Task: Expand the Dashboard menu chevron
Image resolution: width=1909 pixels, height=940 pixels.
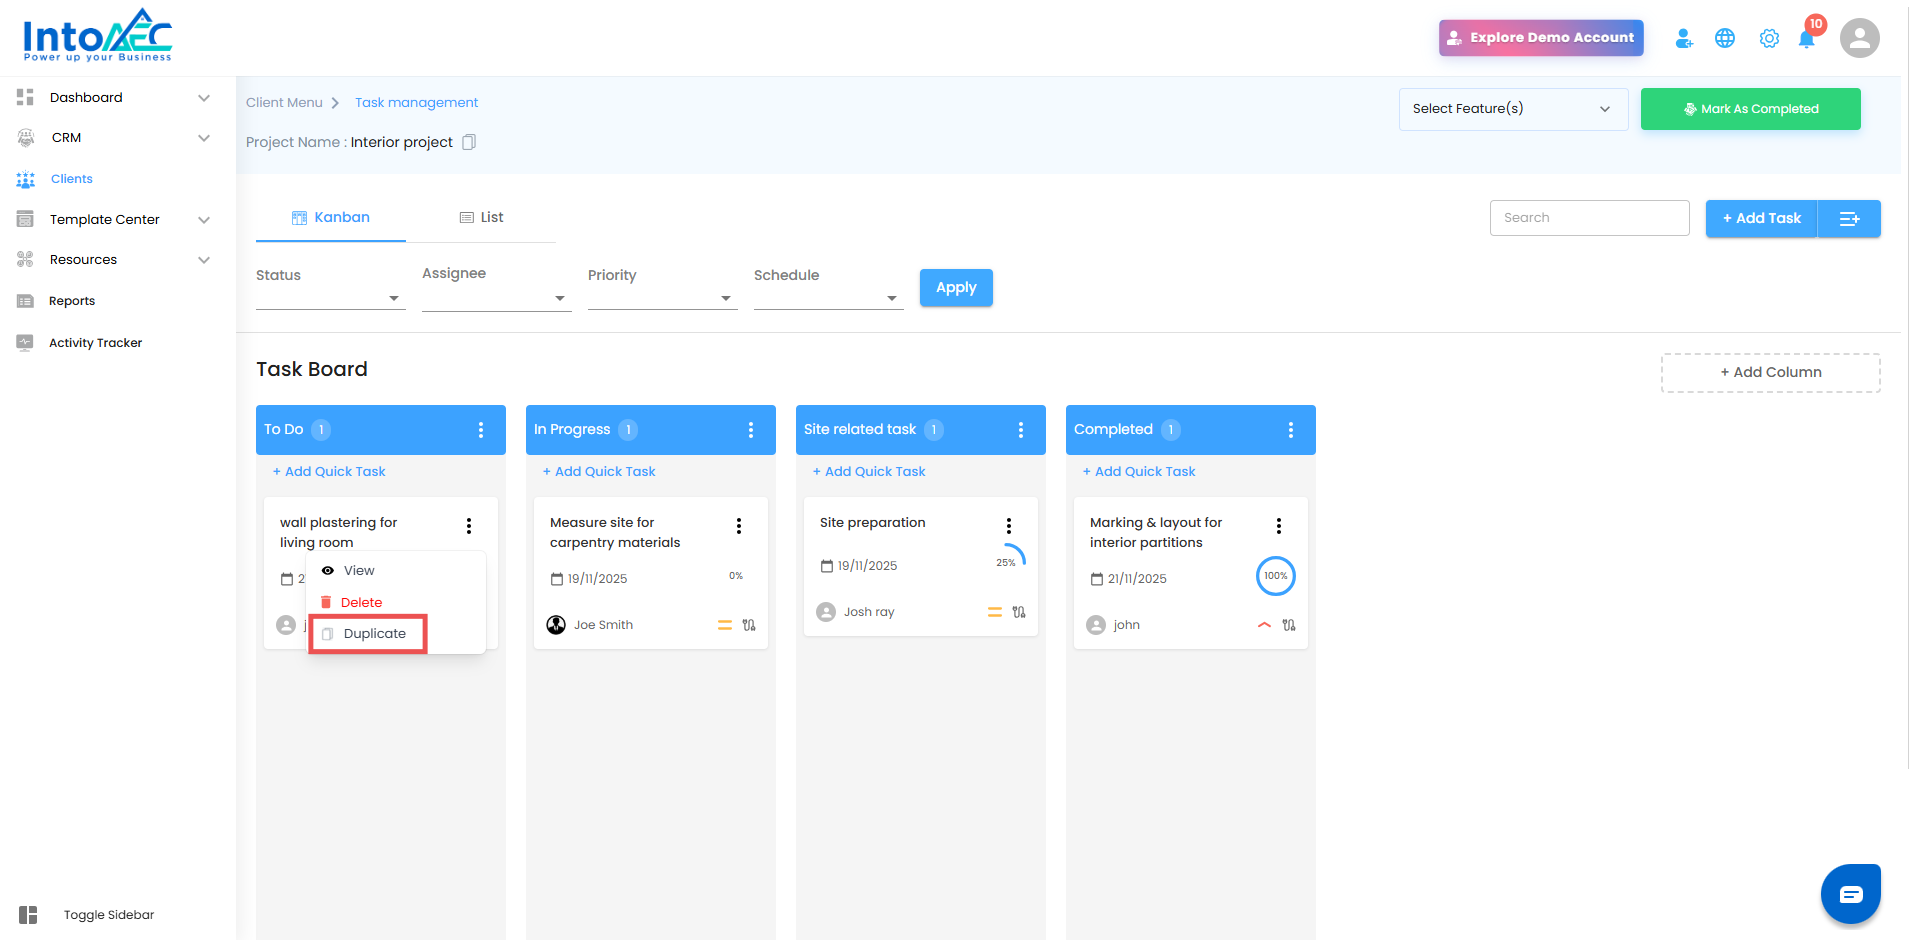Action: coord(204,98)
